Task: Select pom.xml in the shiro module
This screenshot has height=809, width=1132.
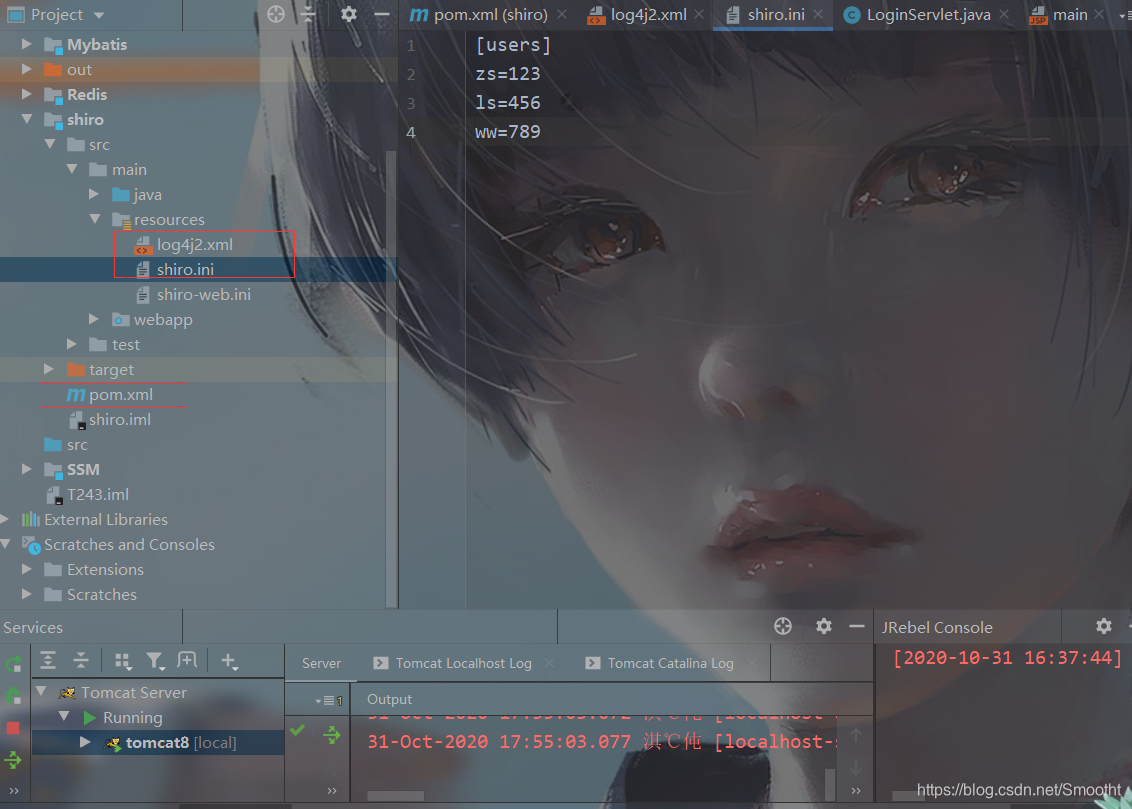Action: [110, 394]
